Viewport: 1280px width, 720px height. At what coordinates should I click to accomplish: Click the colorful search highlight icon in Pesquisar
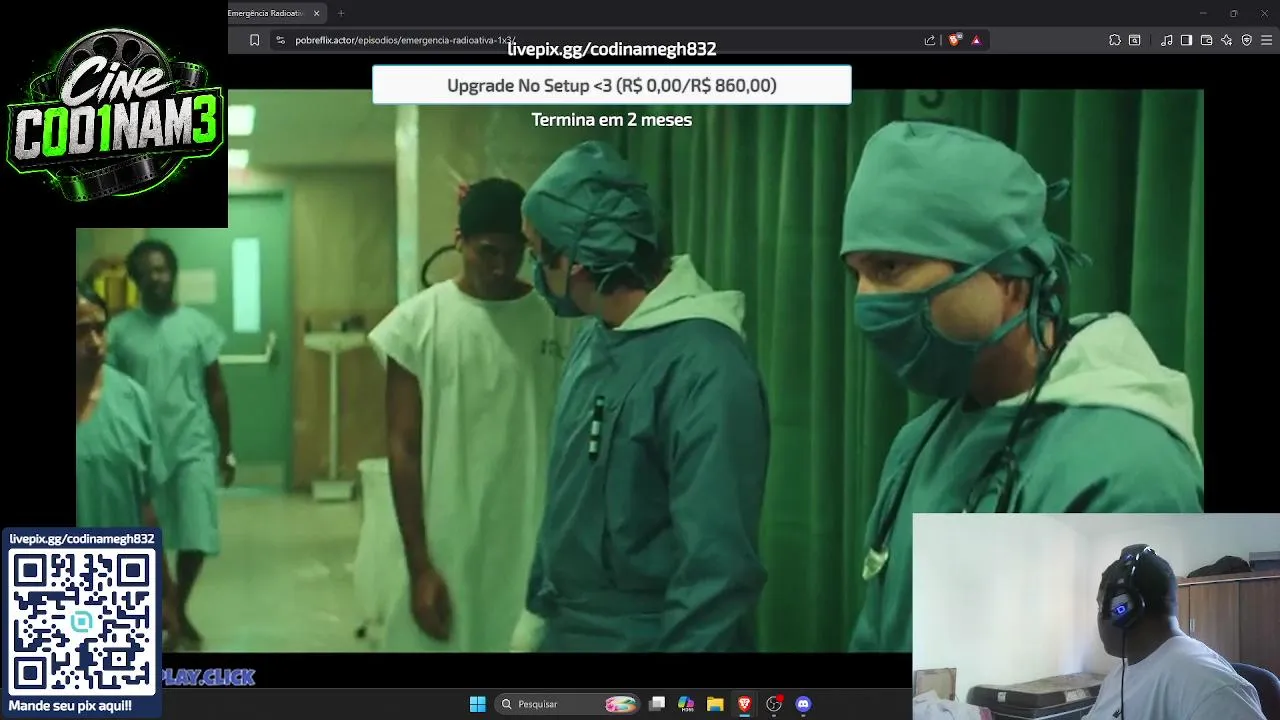[x=620, y=704]
